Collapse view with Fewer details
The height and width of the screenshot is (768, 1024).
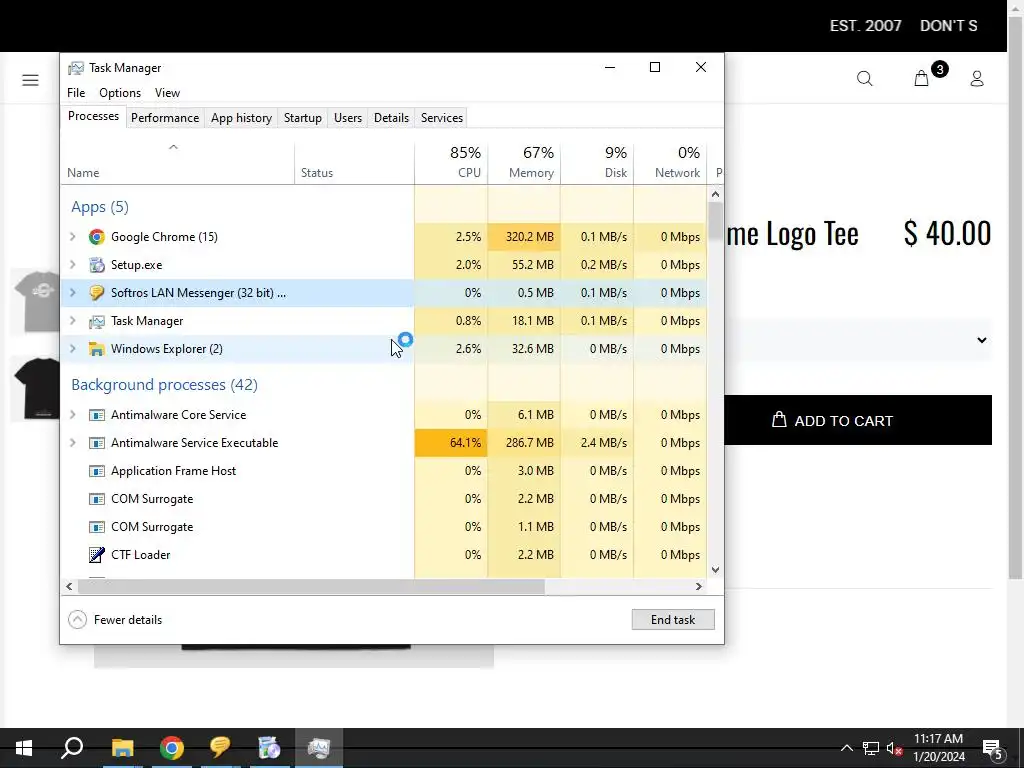(x=116, y=620)
